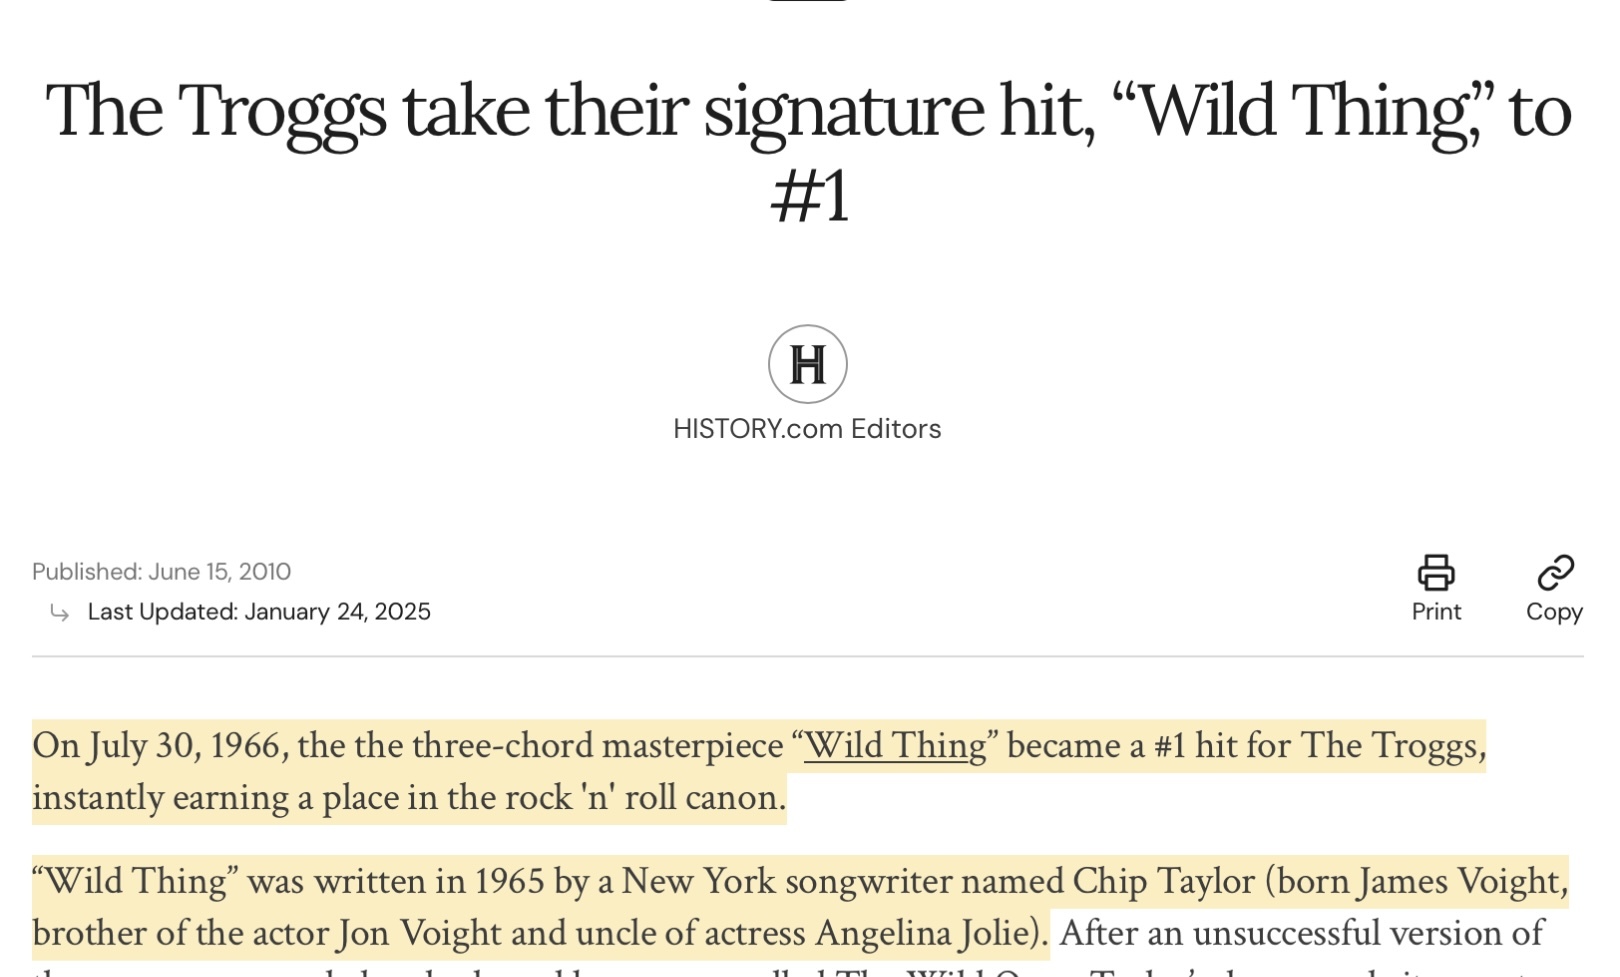1620x977 pixels.
Task: Open the underlined "Wild Thing" link
Action: tap(895, 746)
